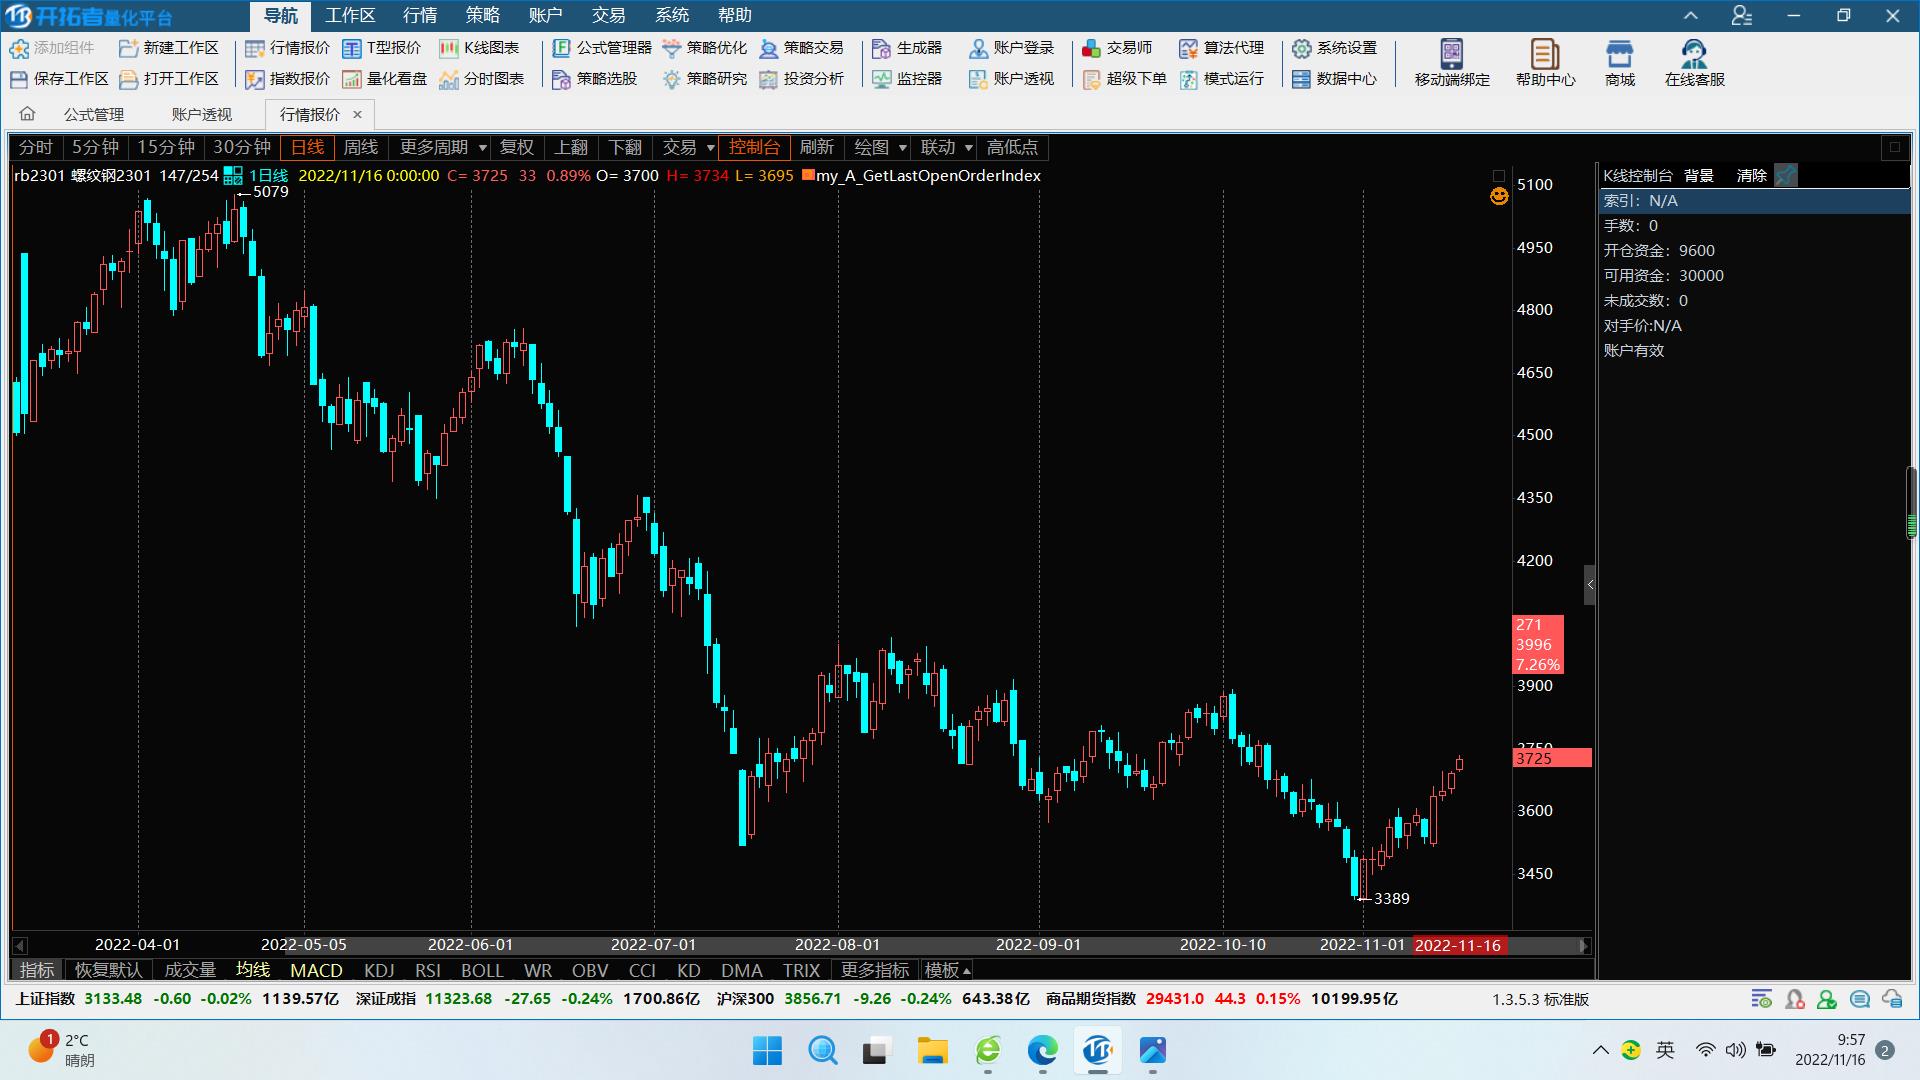Launch 监控器 monitor from the toolbar
Image resolution: width=1920 pixels, height=1080 pixels.
[906, 79]
